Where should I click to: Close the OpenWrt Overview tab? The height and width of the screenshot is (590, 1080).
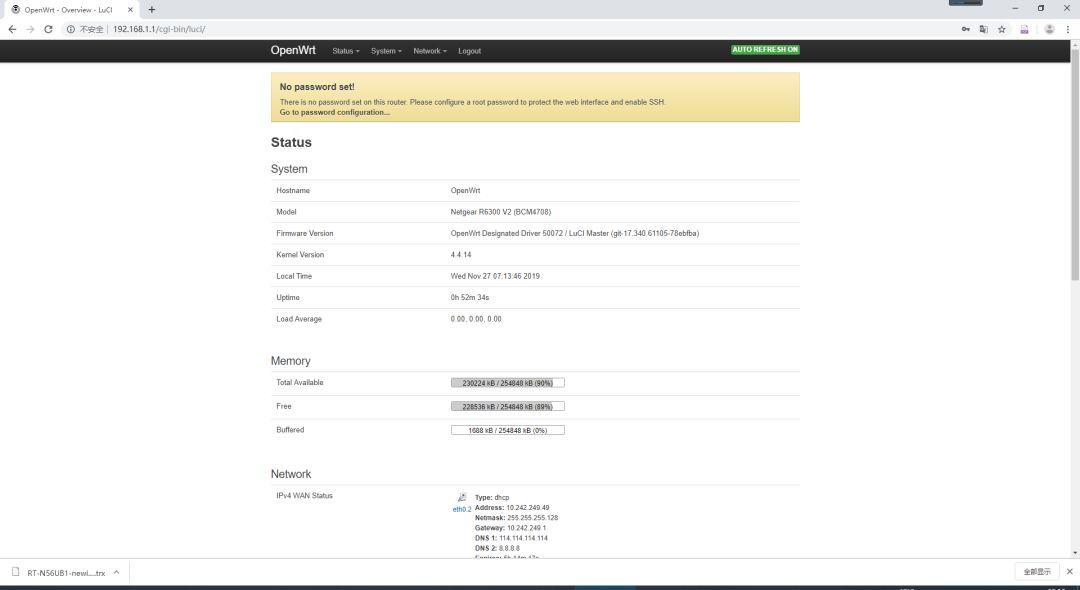pyautogui.click(x=130, y=10)
